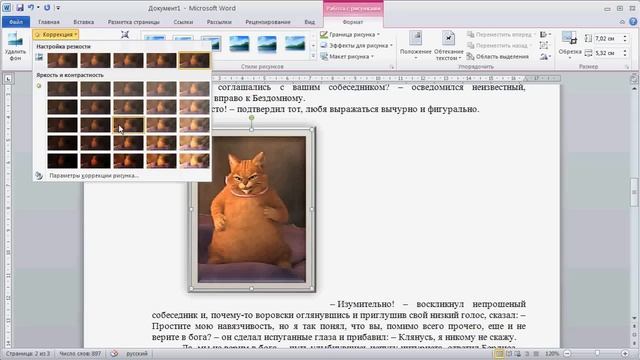The width and height of the screenshot is (640, 360).
Task: Open the Обтекание текстом menu
Action: click(x=448, y=46)
